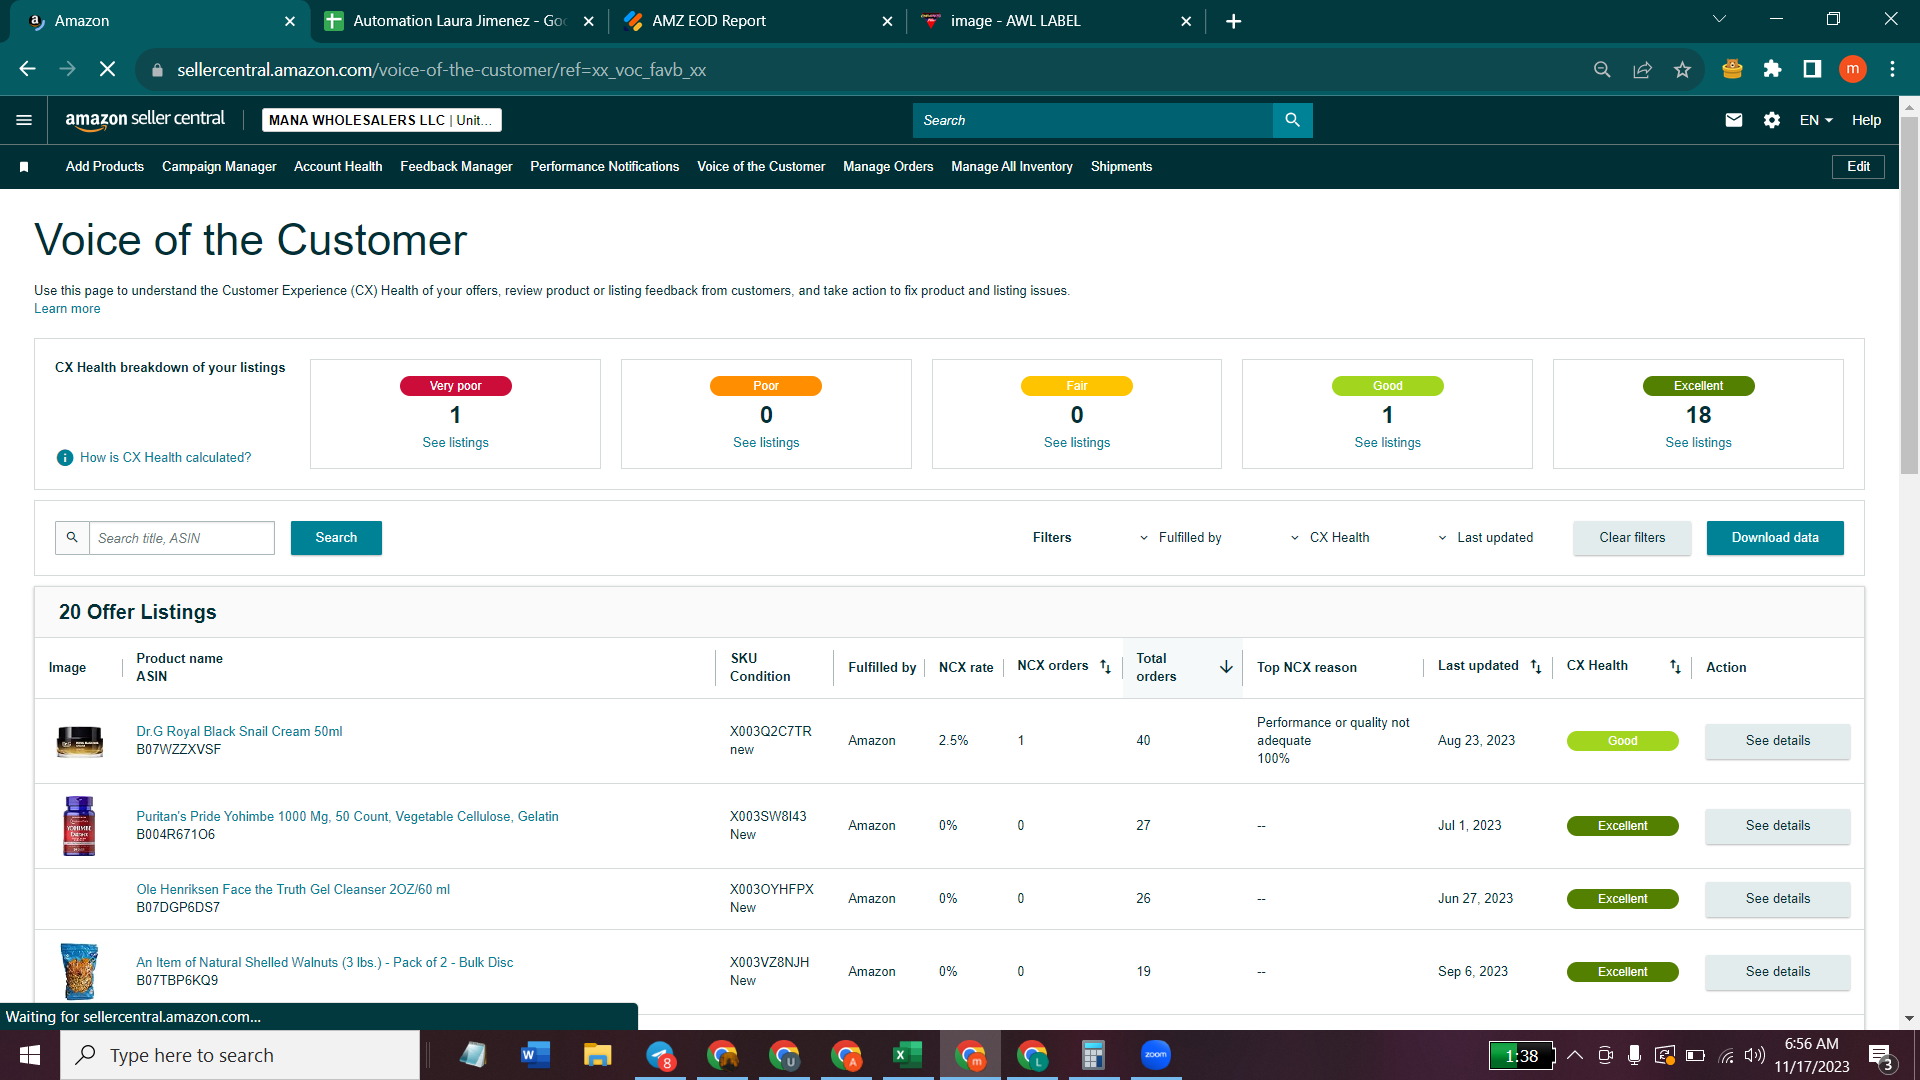The image size is (1920, 1080).
Task: Open the EN language dropdown
Action: (1816, 120)
